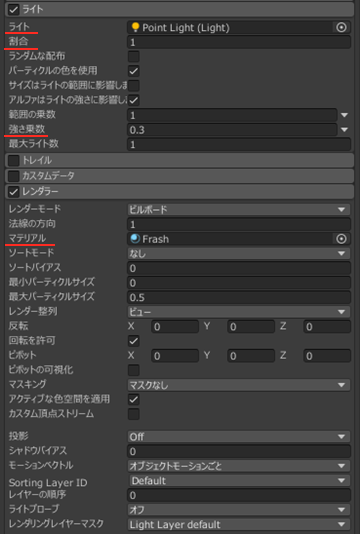Click the 強さ乗数 label
The width and height of the screenshot is (360, 534).
coord(27,129)
